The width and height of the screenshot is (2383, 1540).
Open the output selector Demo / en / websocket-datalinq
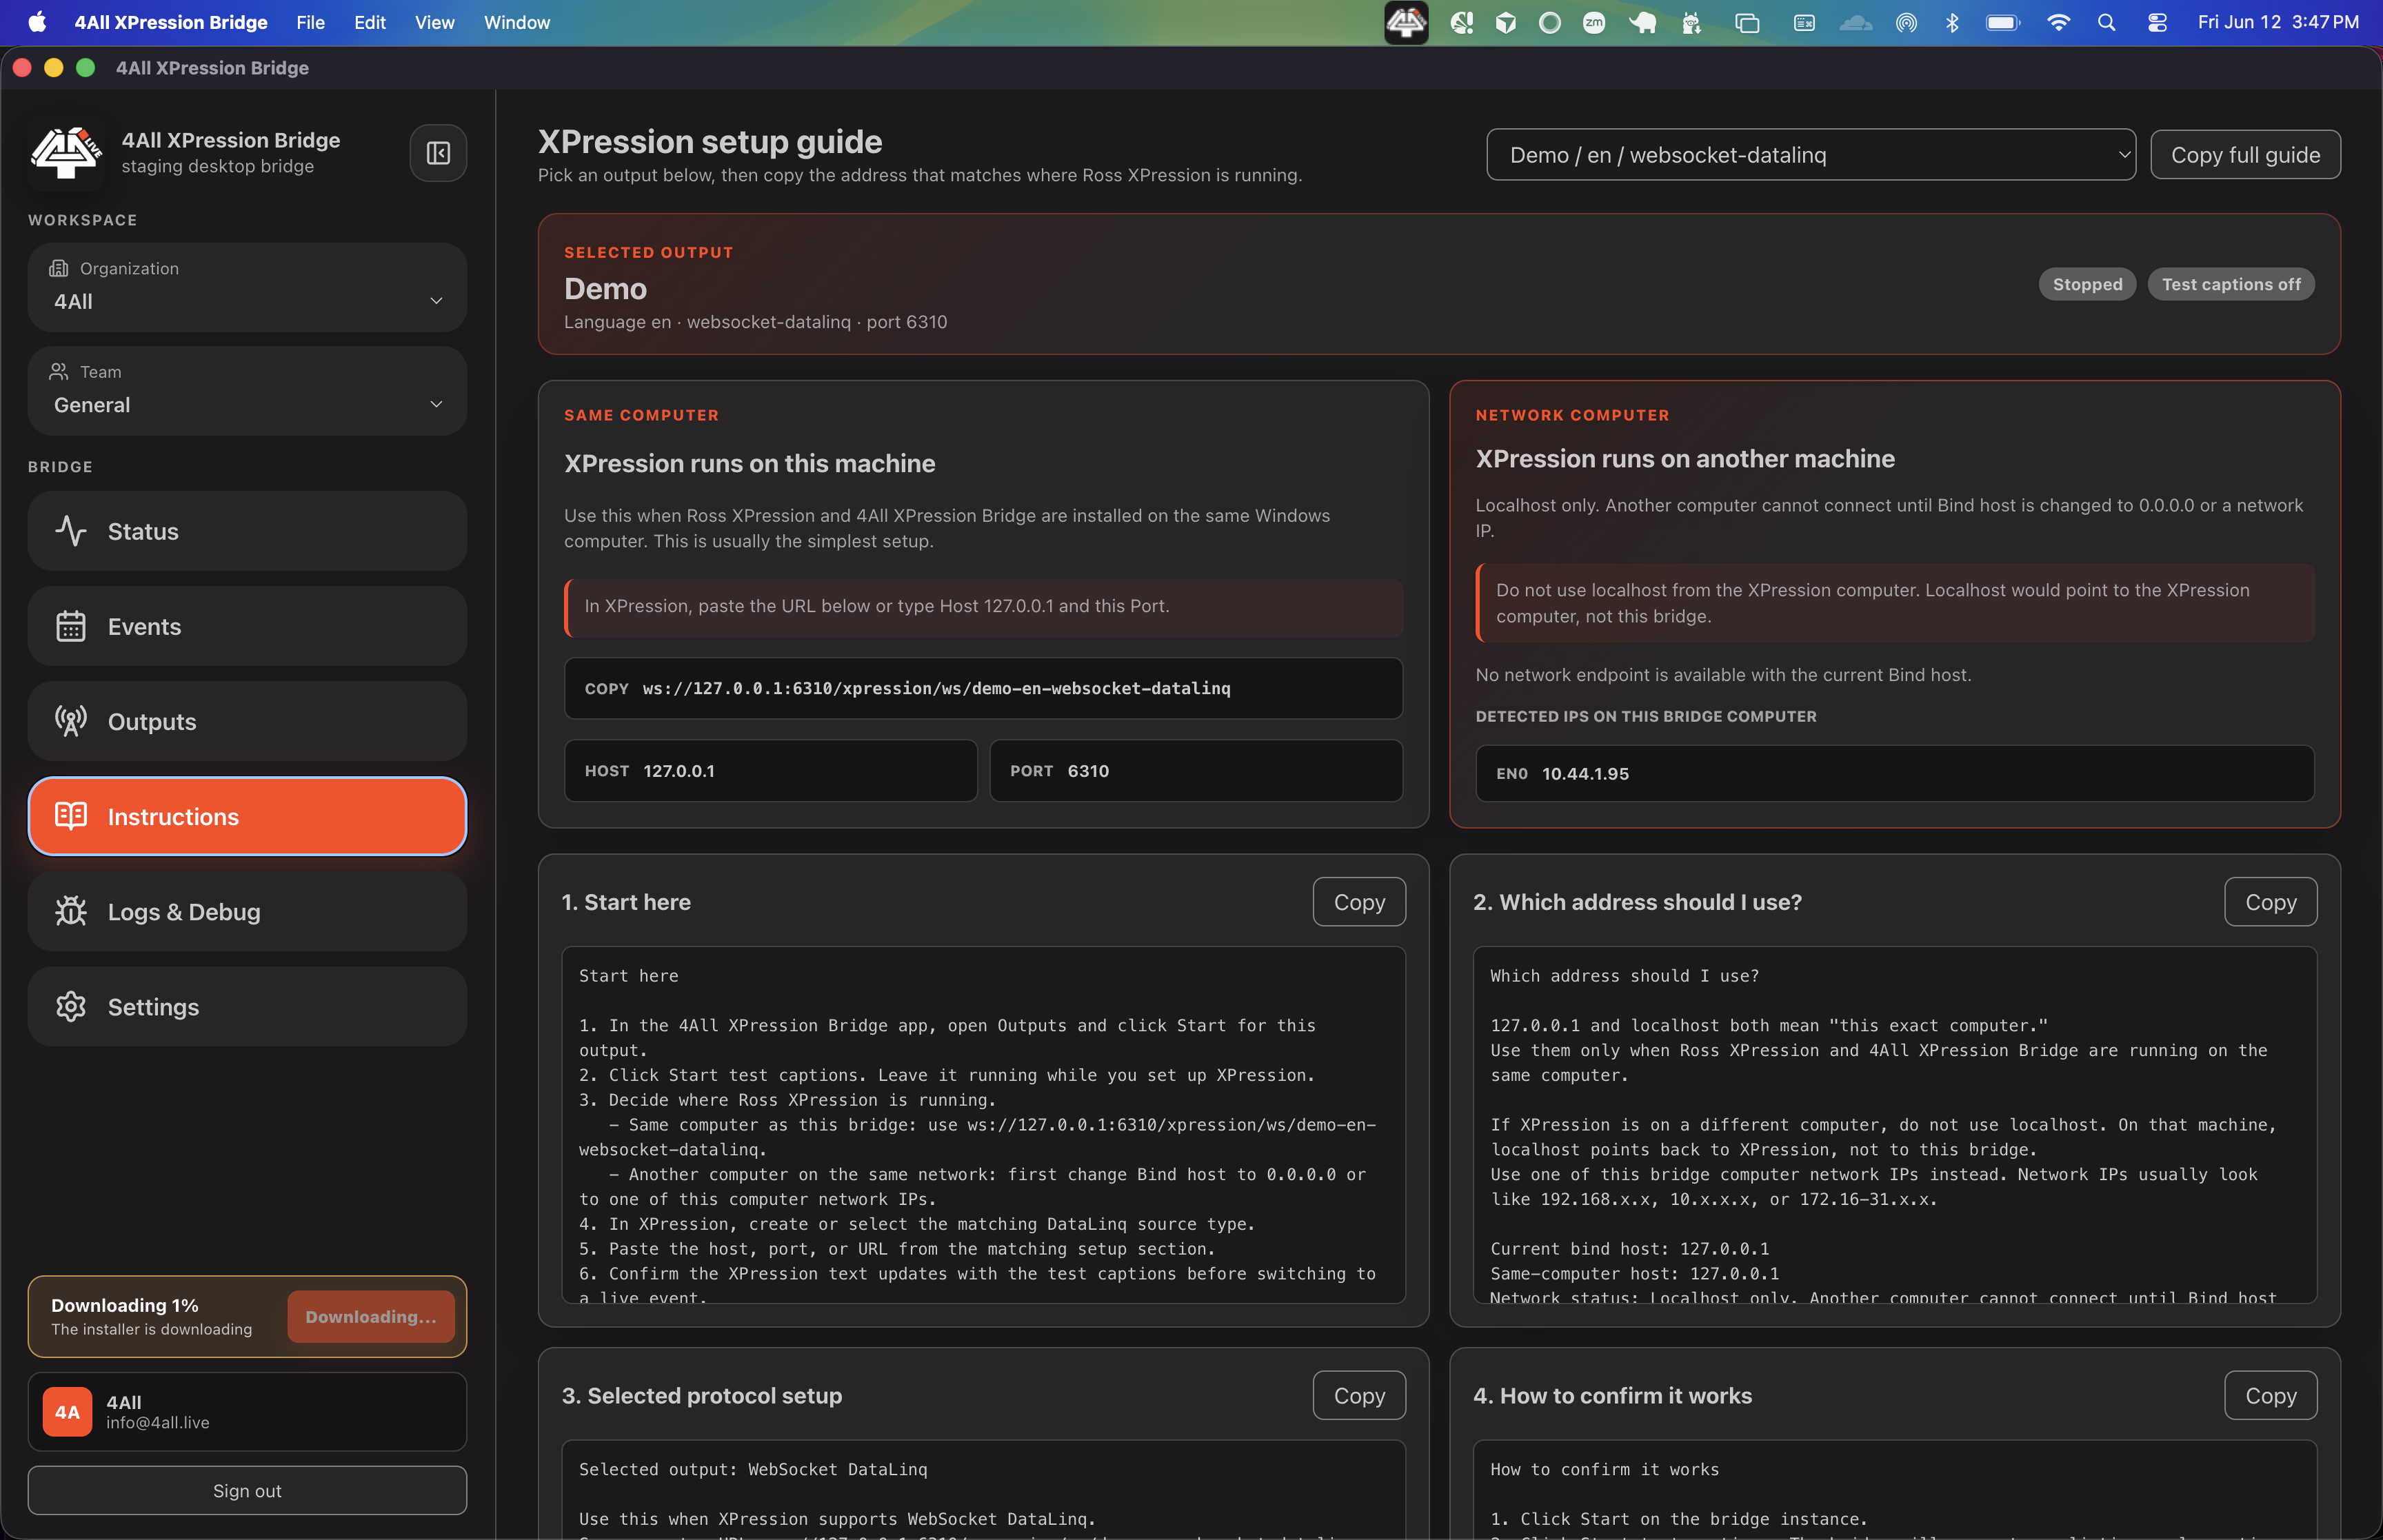1810,155
